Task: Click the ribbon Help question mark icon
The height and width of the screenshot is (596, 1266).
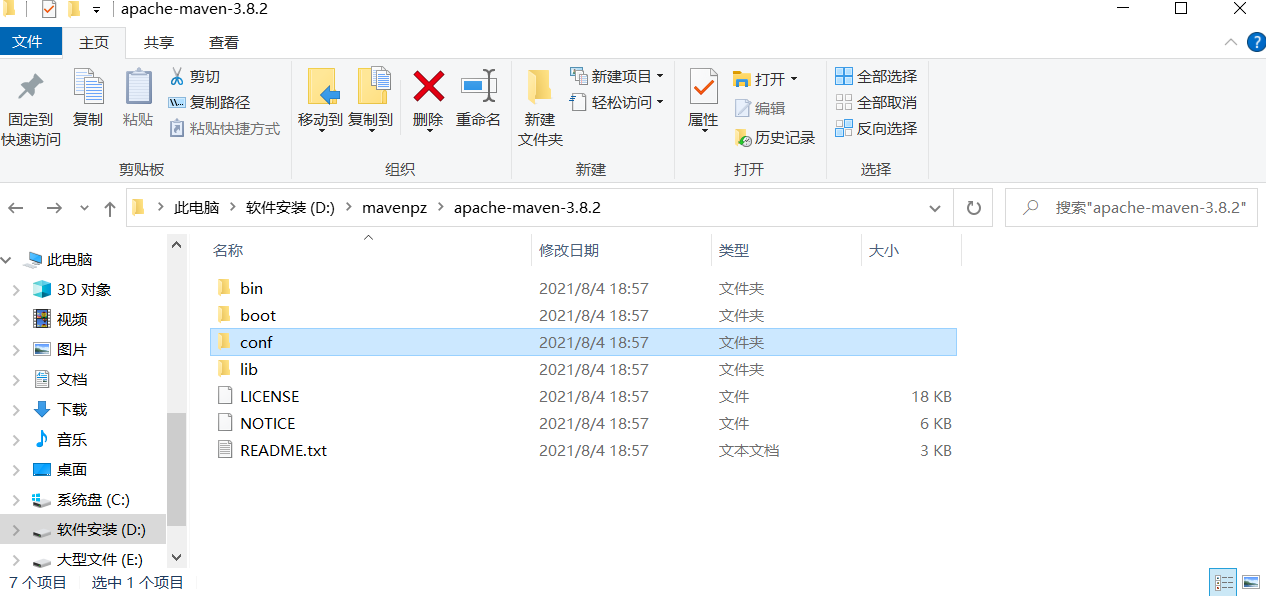Action: [x=1256, y=42]
